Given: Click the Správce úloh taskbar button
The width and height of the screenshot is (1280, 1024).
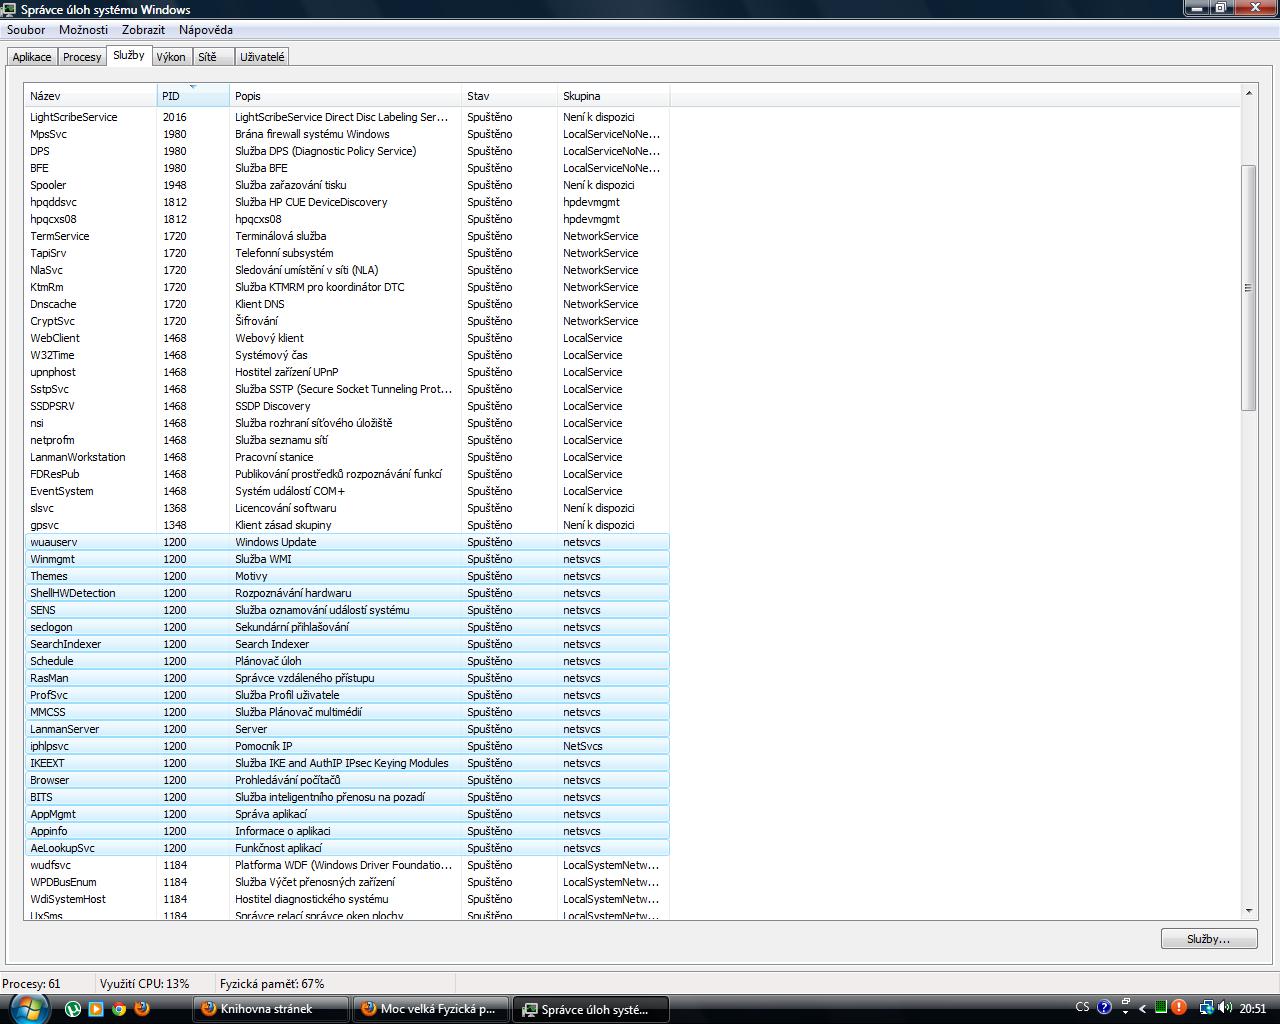Looking at the screenshot, I should tap(591, 1009).
